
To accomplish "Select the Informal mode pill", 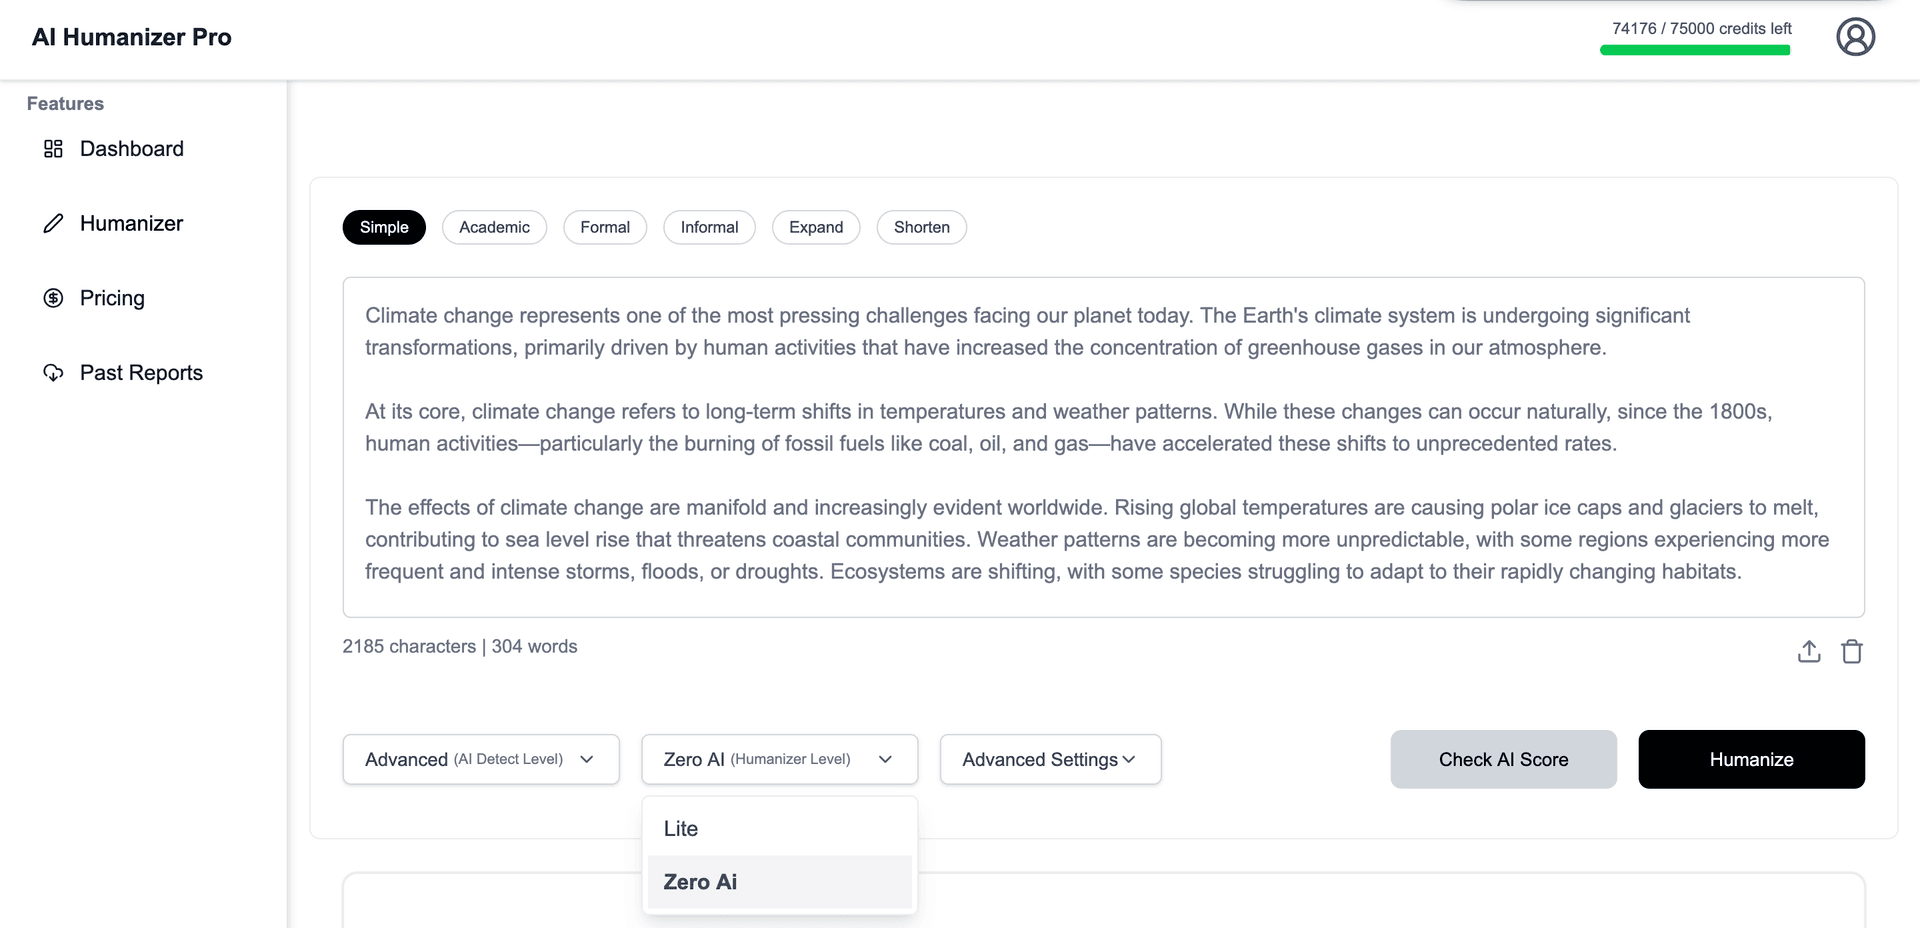I will click(x=709, y=227).
